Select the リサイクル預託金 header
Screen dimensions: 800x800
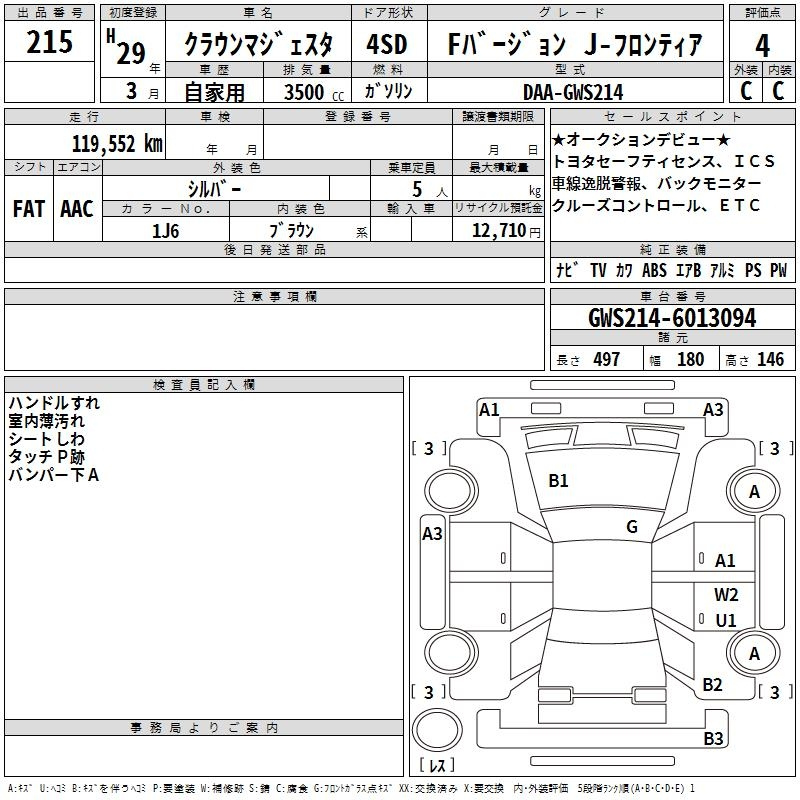[498, 208]
